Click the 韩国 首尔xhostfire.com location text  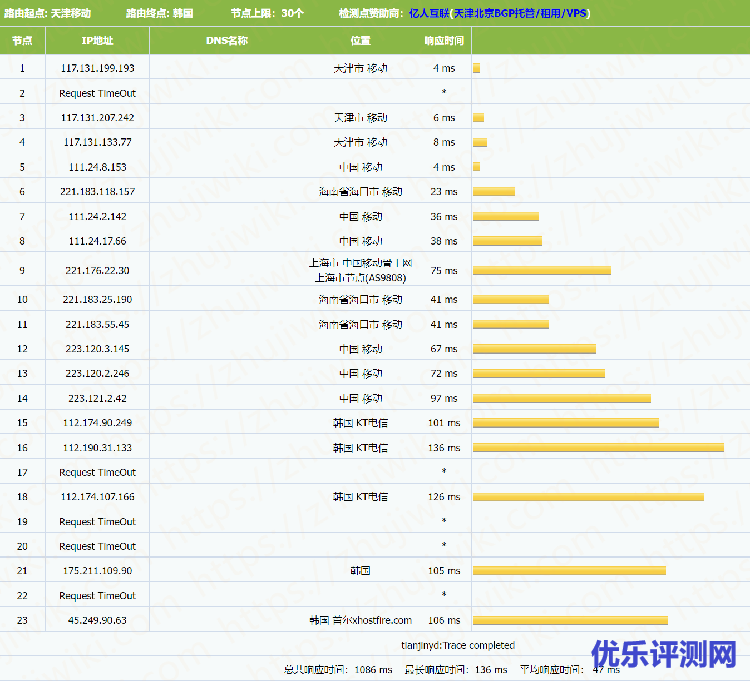(360, 620)
